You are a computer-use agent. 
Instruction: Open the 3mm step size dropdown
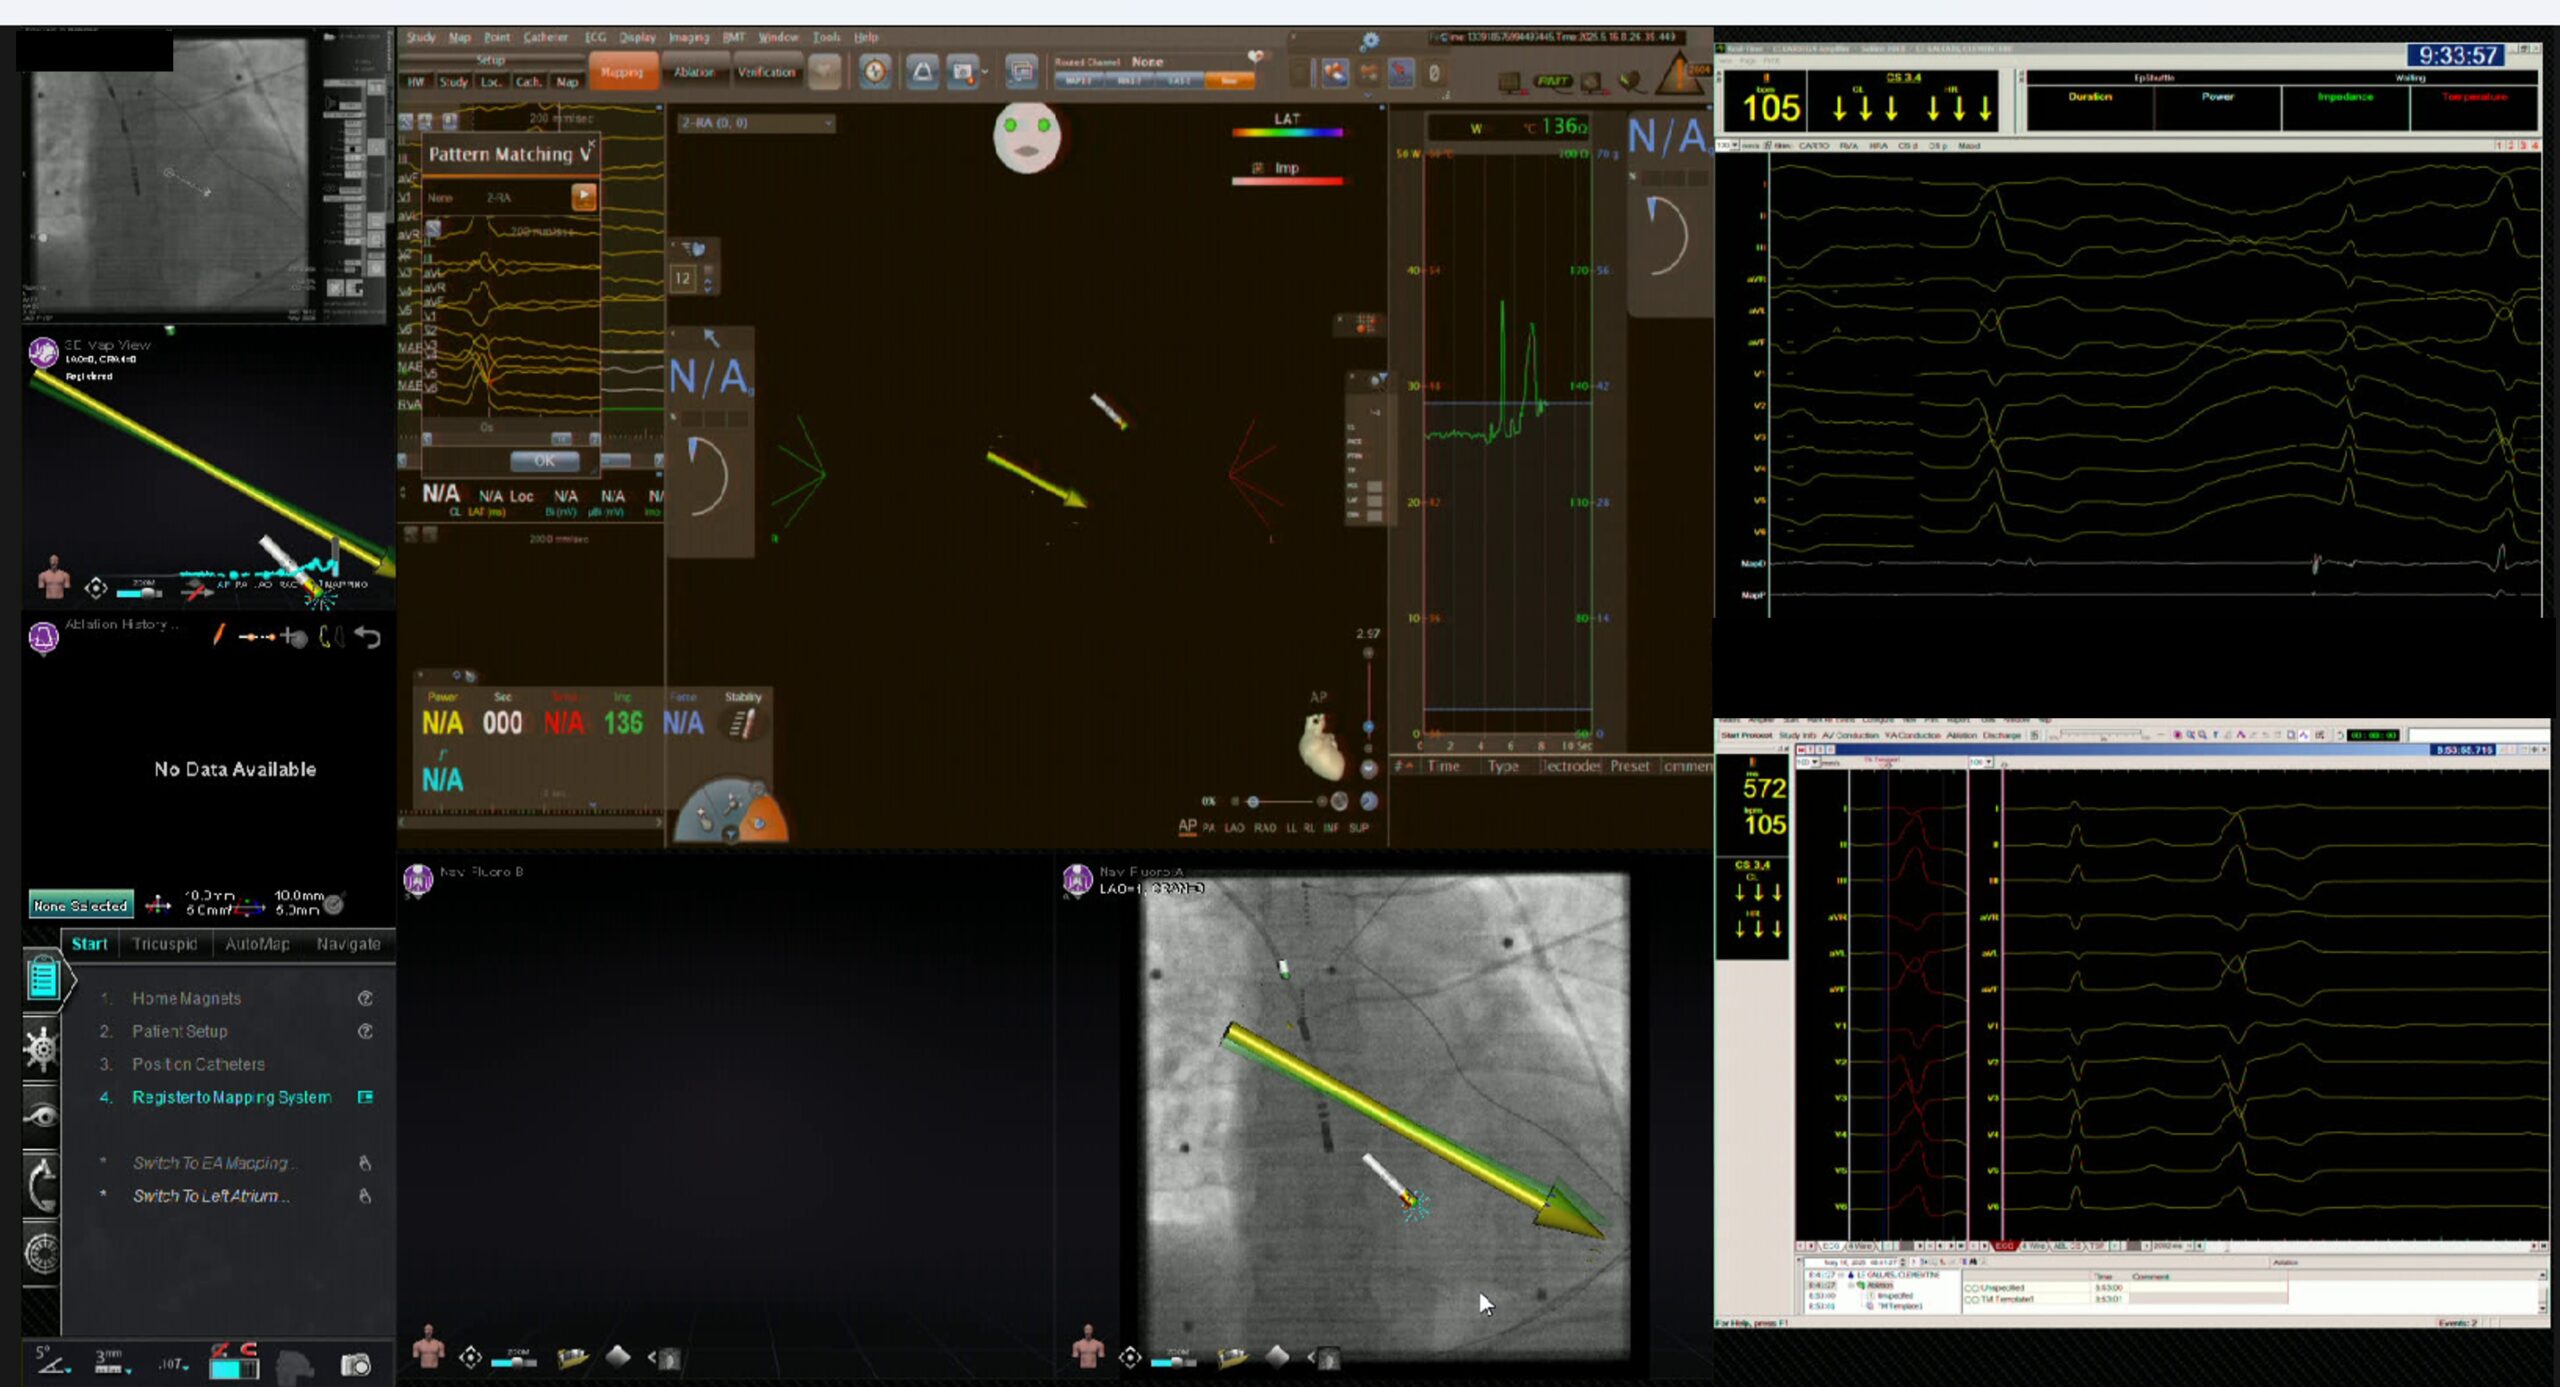[112, 1362]
